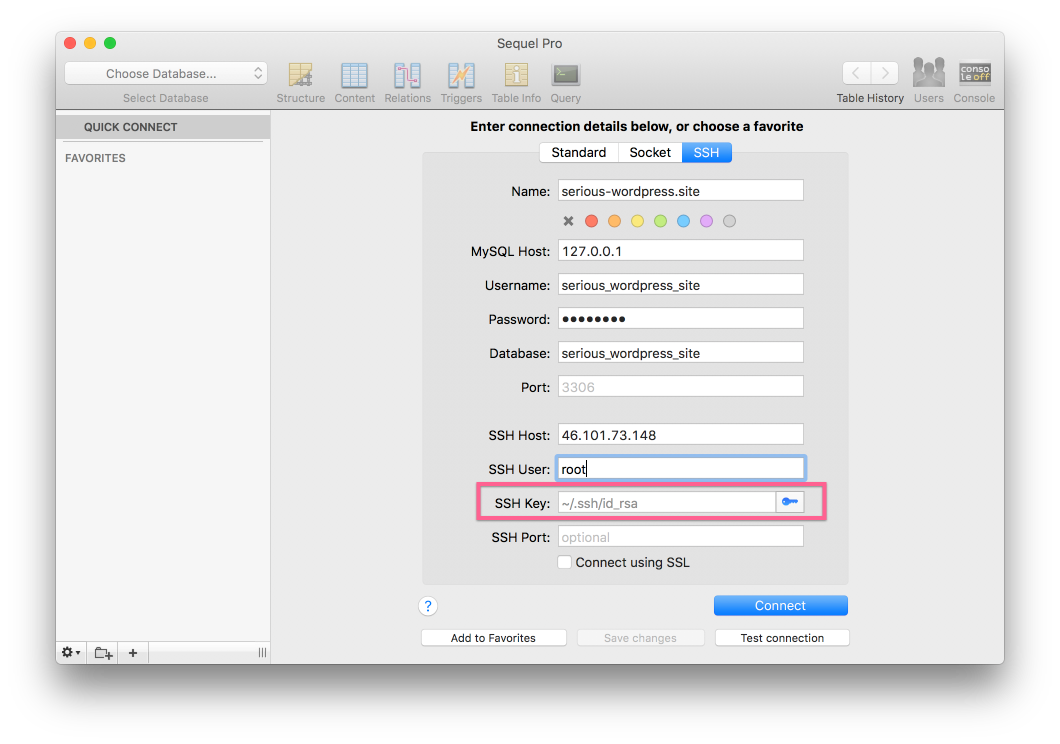Click the Database input field
Viewport: 1060px width, 744px height.
click(x=681, y=353)
